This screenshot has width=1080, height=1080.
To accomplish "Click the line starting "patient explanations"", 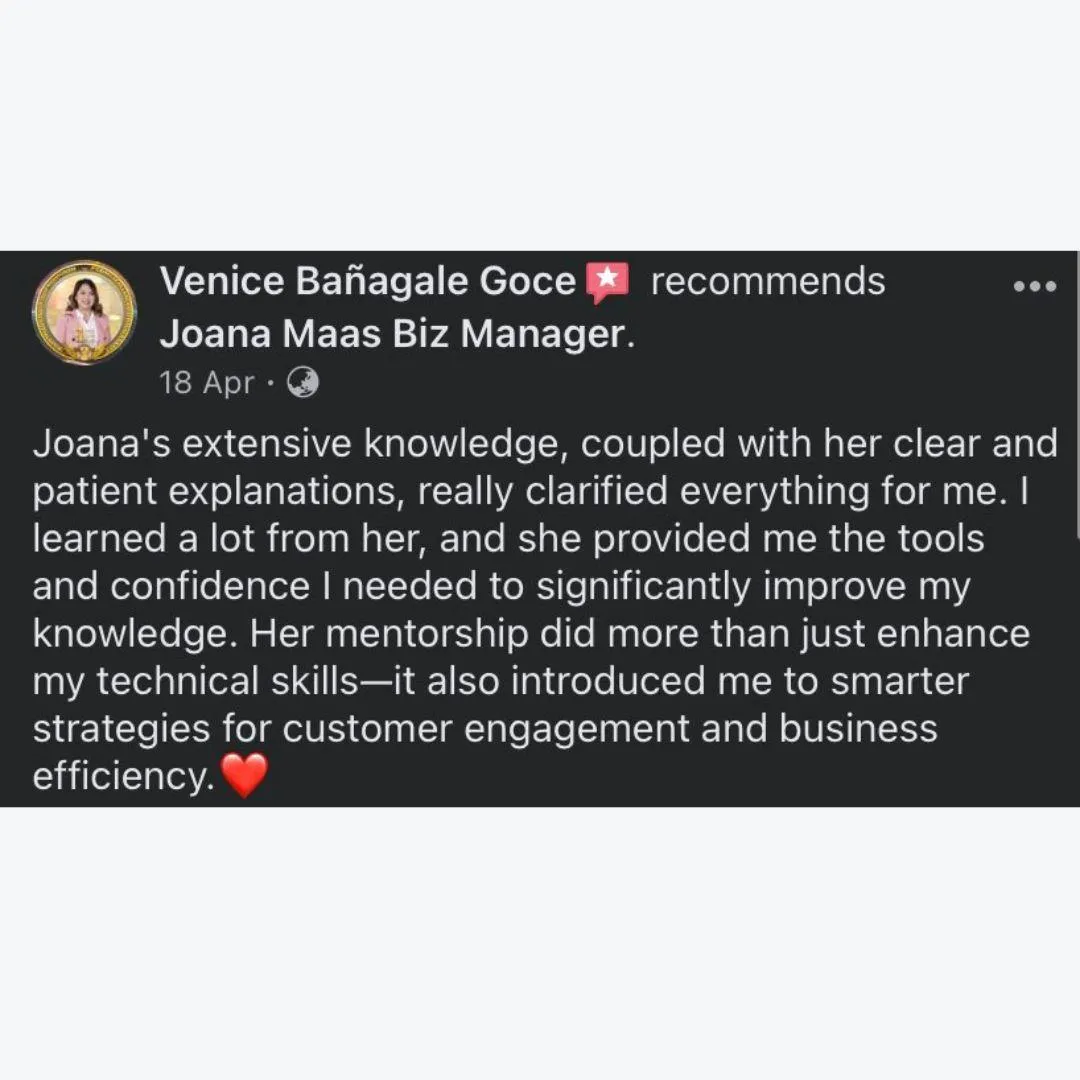I will (530, 492).
